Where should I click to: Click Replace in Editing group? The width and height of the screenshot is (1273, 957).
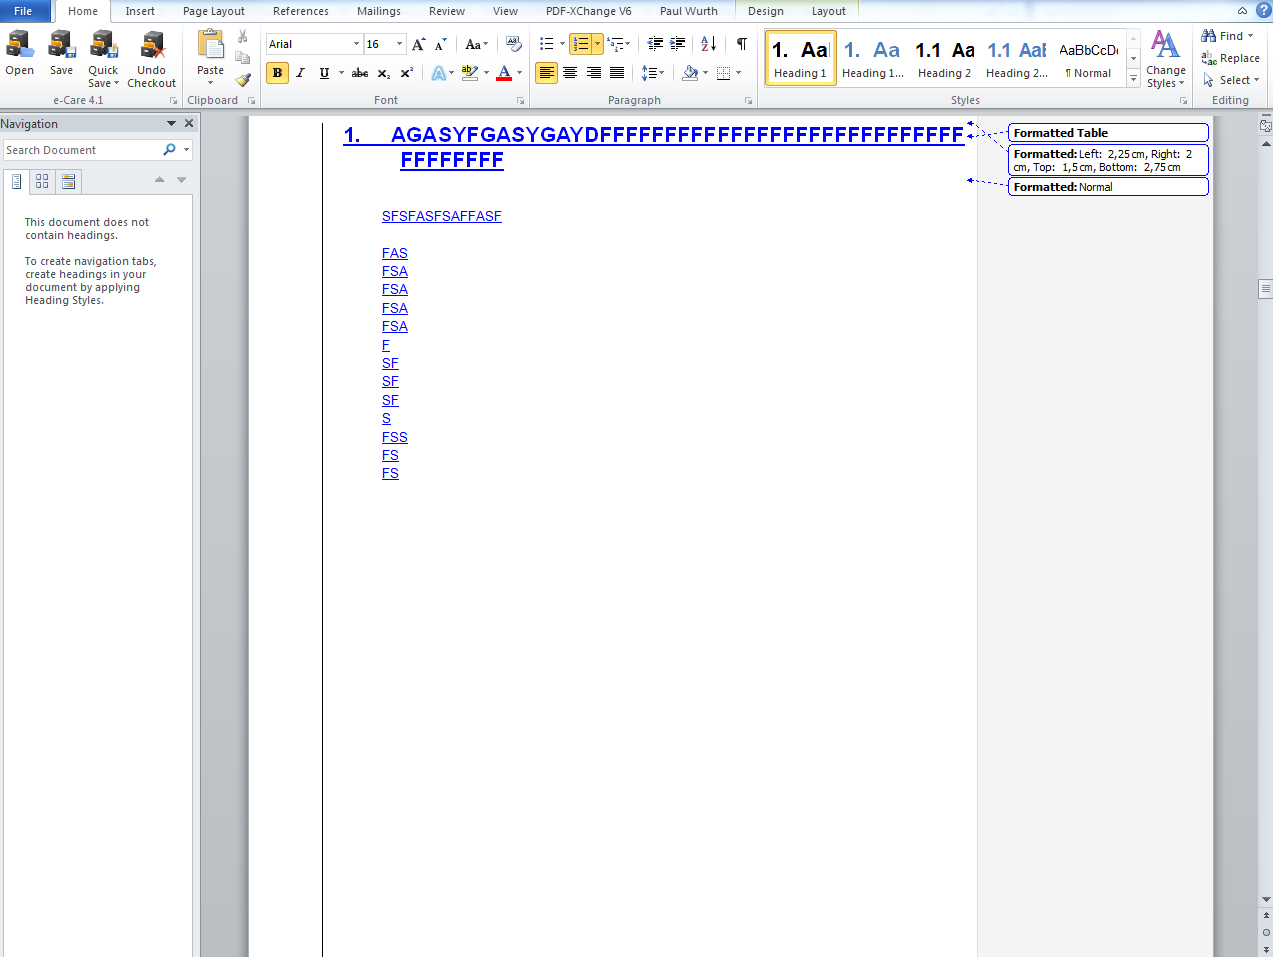coord(1230,58)
